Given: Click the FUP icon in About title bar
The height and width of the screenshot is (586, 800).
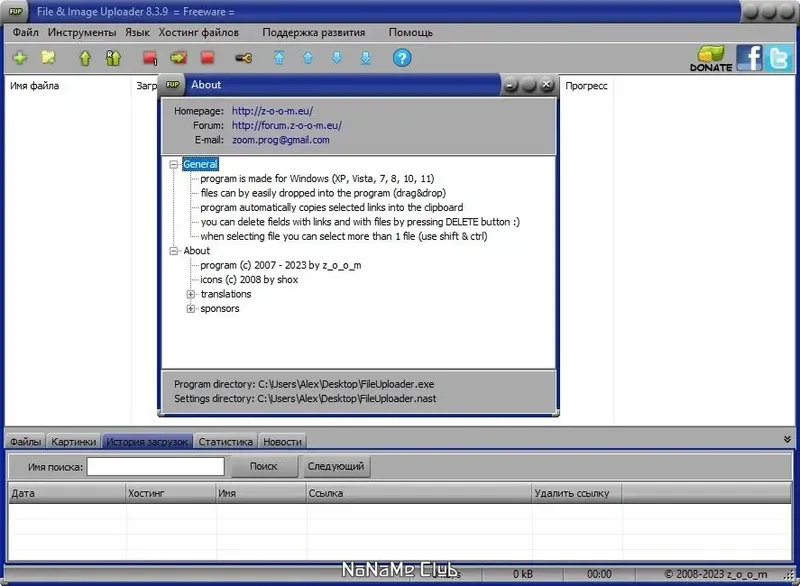Looking at the screenshot, I should point(172,85).
